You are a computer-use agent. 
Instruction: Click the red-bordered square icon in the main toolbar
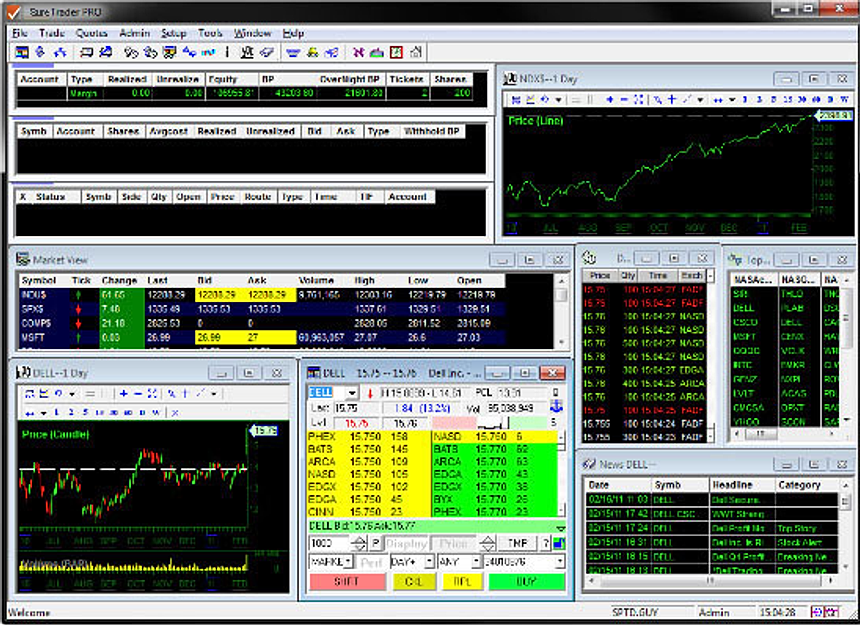[397, 52]
